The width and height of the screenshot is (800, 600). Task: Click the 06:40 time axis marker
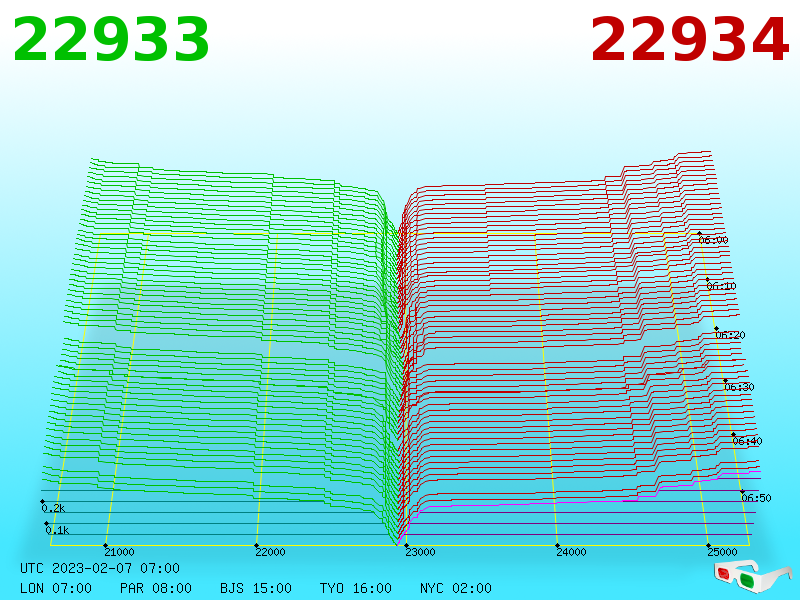747,441
